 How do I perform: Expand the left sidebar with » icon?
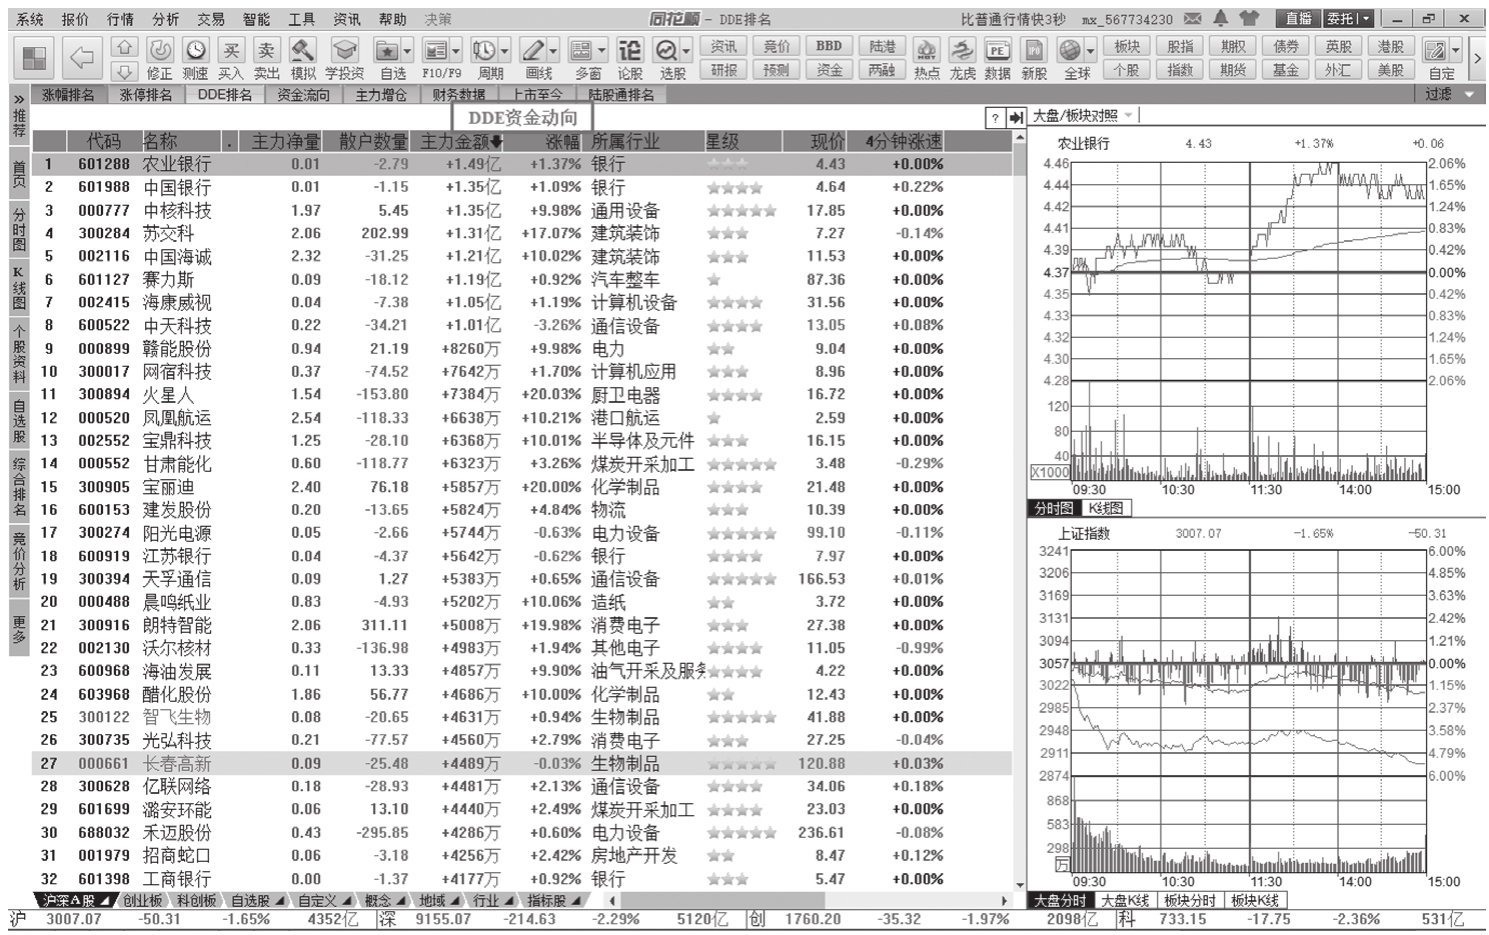click(18, 99)
